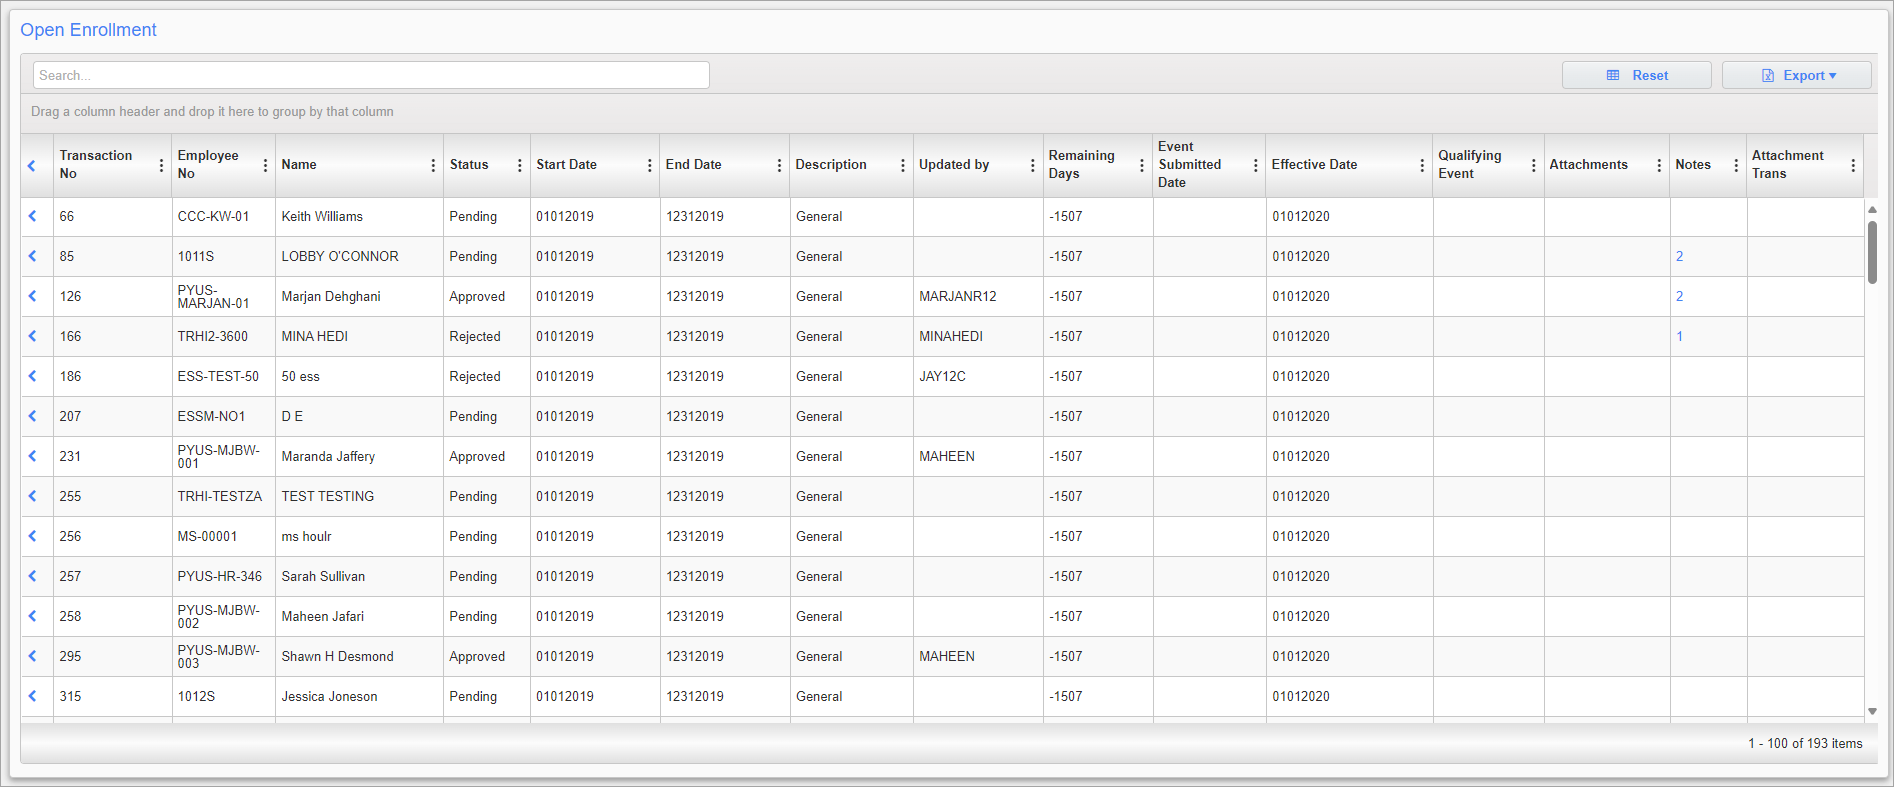Click the Reset button
The image size is (1894, 787).
(1637, 75)
